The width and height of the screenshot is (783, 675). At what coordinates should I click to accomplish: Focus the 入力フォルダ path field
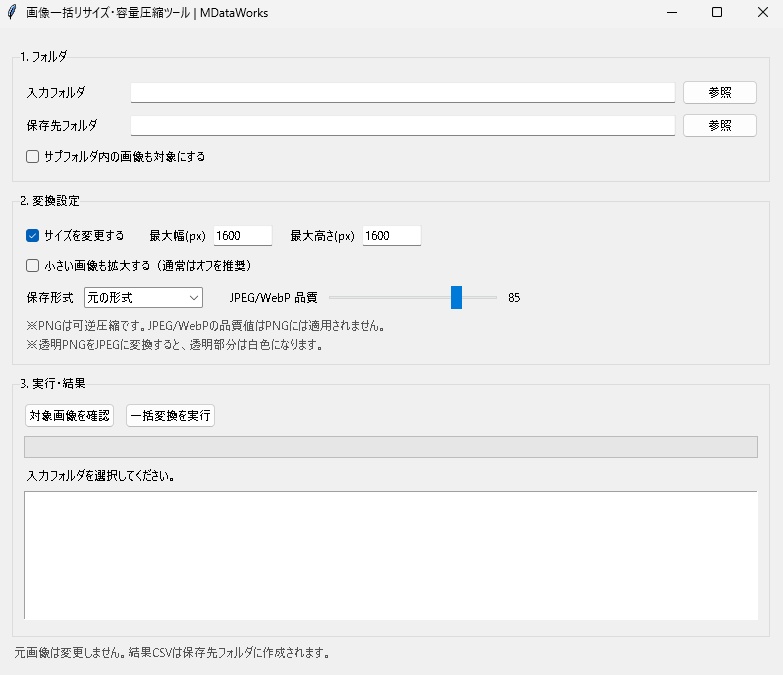tap(402, 93)
